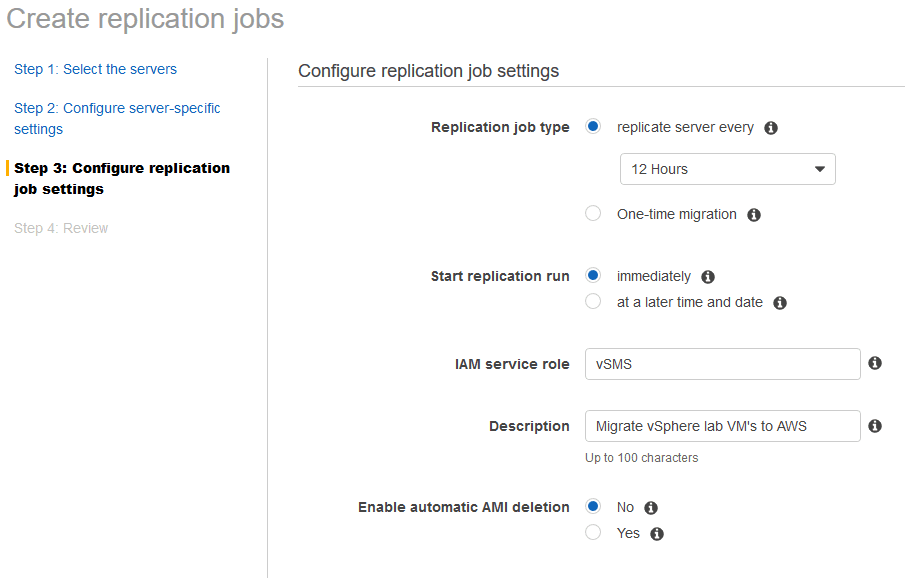Viewport: 905px width, 578px height.
Task: Go to Step 1: Select the servers
Action: click(95, 69)
